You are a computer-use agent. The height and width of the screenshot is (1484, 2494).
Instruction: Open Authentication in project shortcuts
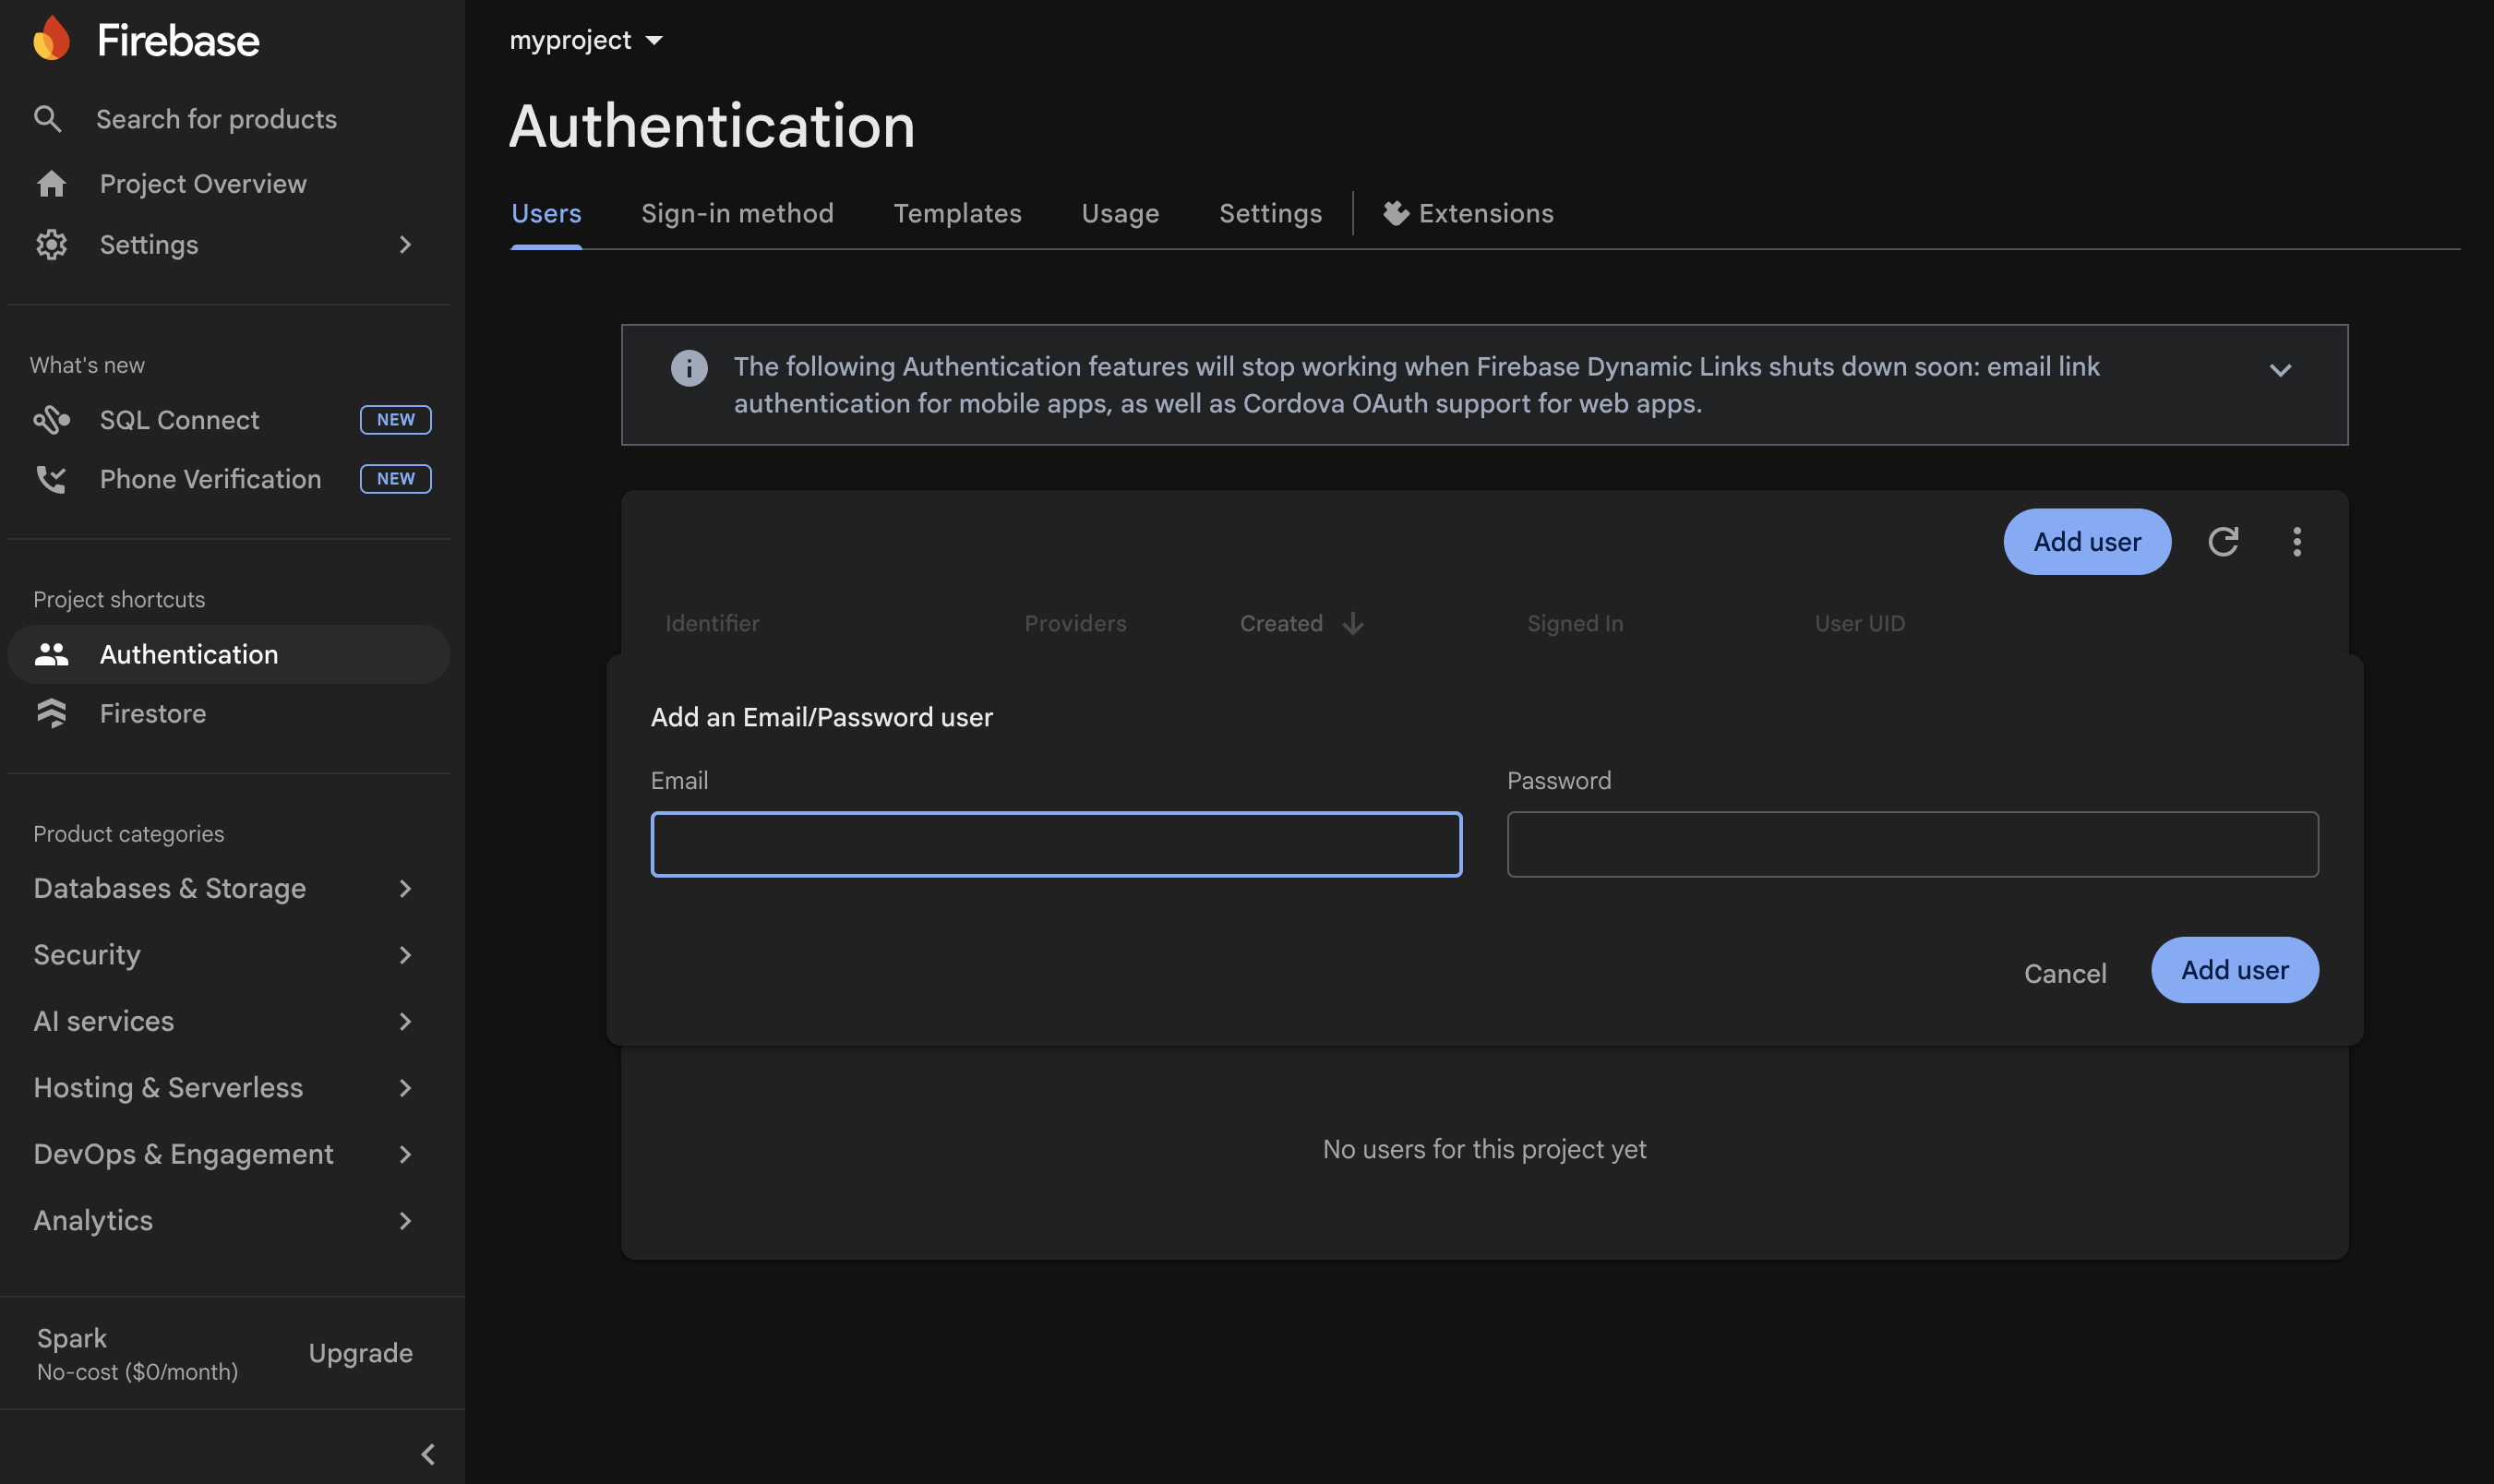(x=229, y=654)
